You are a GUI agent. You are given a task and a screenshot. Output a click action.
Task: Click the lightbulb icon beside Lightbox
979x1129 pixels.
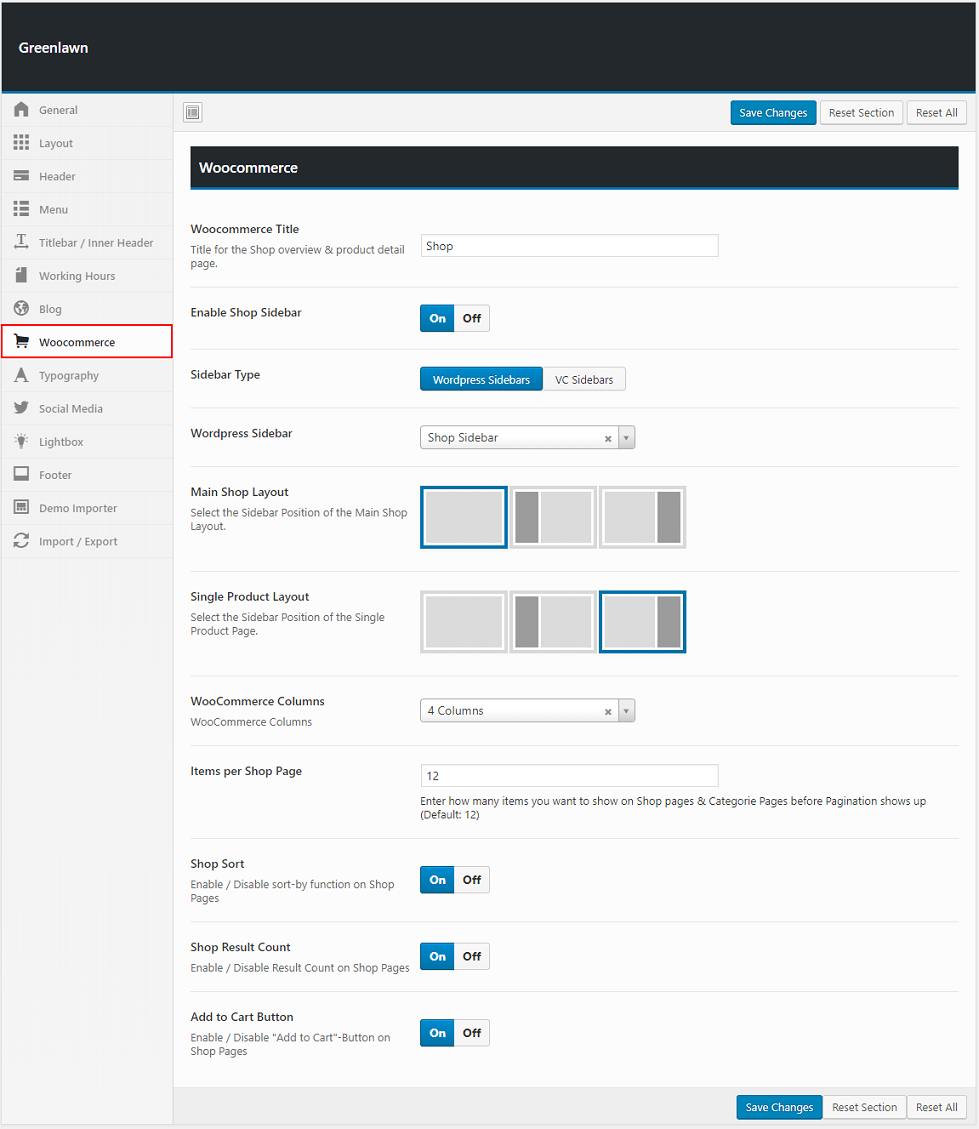point(21,441)
